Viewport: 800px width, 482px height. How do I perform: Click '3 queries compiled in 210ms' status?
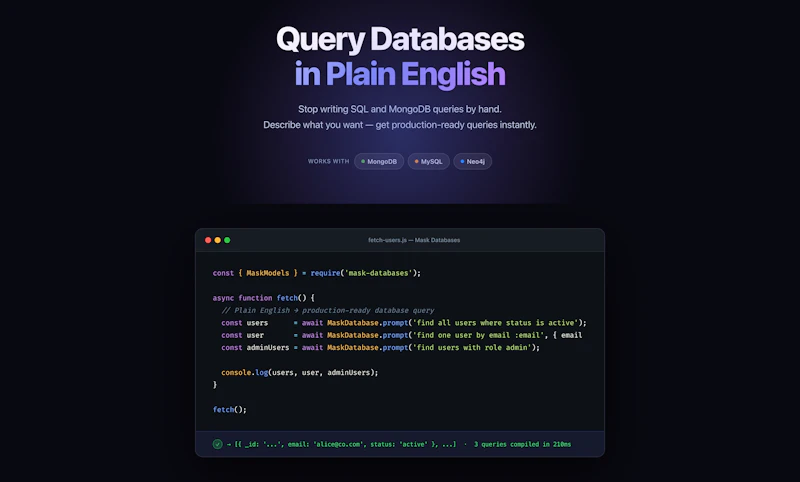pyautogui.click(x=522, y=444)
